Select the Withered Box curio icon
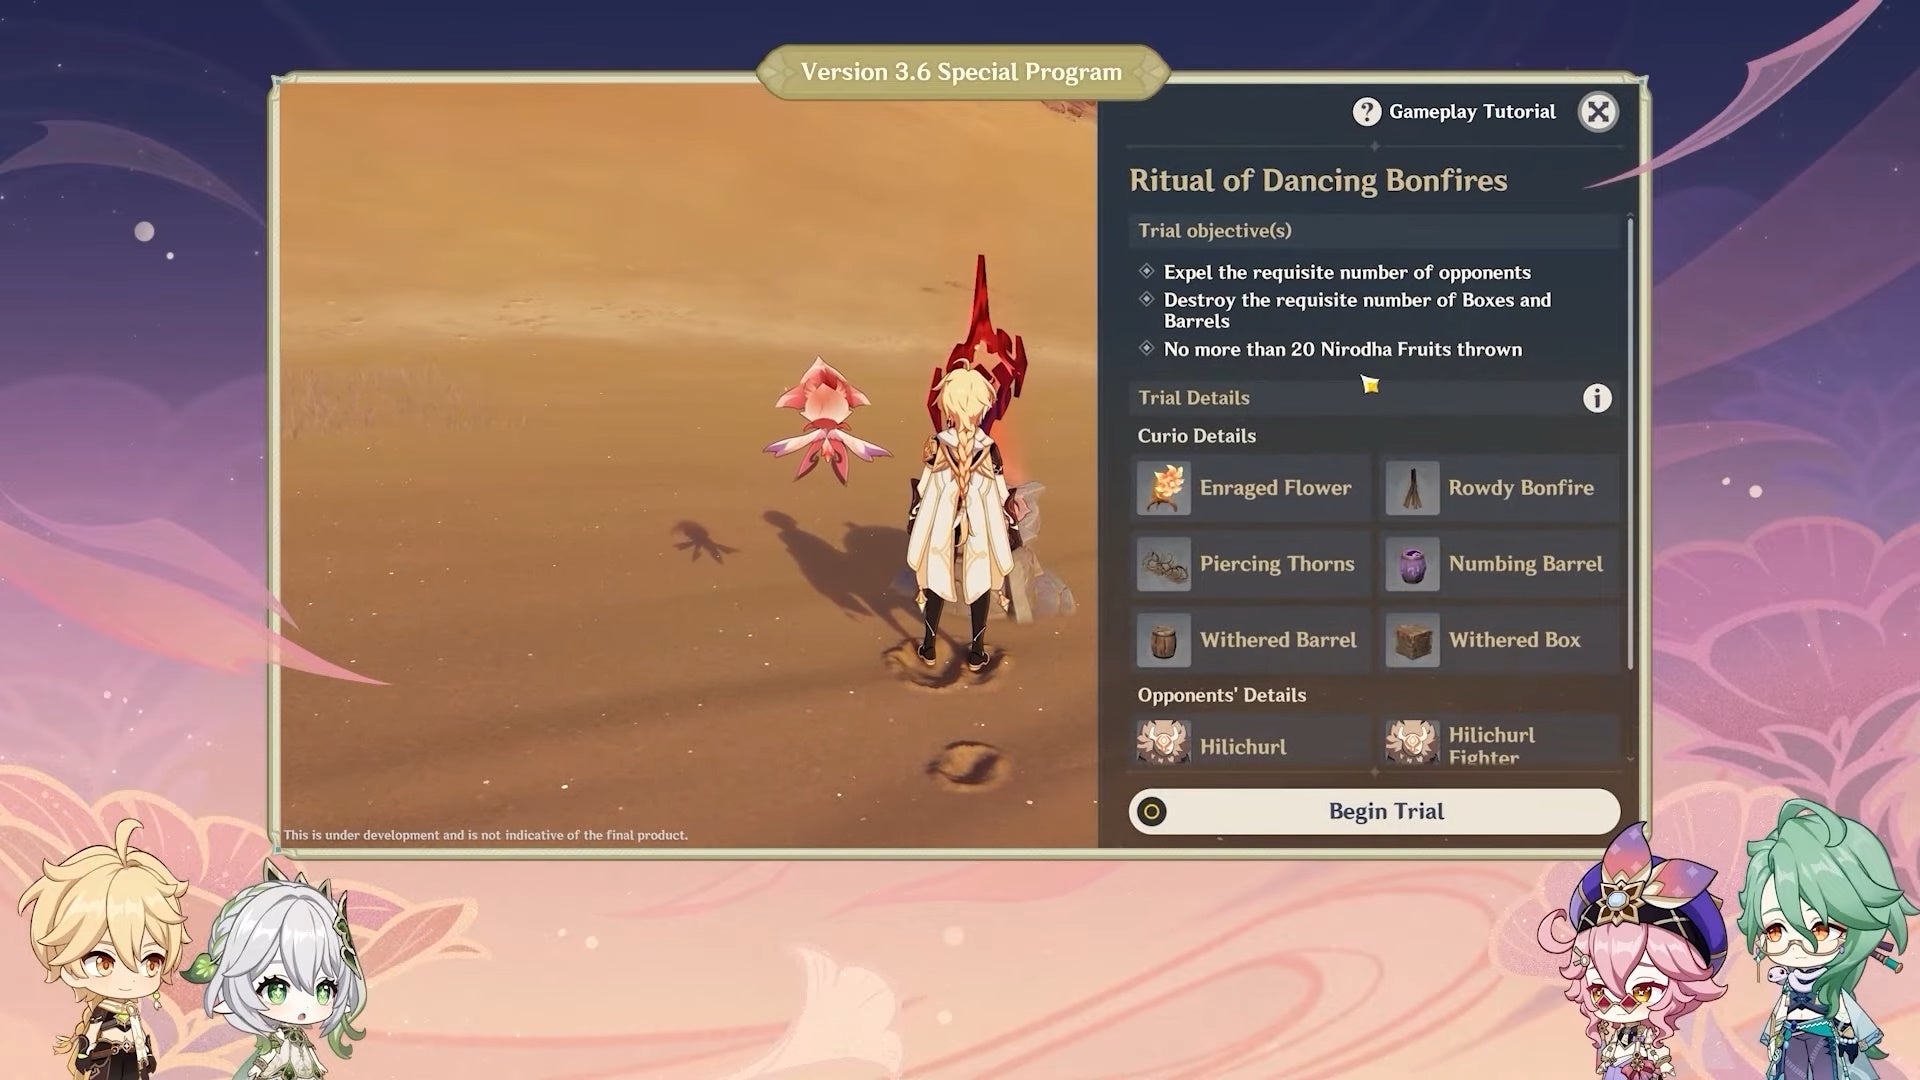This screenshot has height=1080, width=1920. pyautogui.click(x=1412, y=640)
